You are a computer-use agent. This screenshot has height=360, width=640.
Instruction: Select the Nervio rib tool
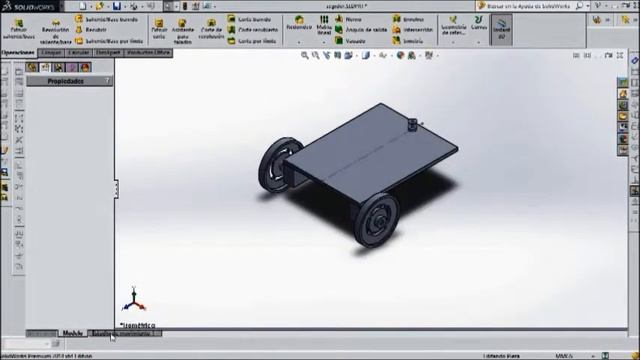coord(349,19)
